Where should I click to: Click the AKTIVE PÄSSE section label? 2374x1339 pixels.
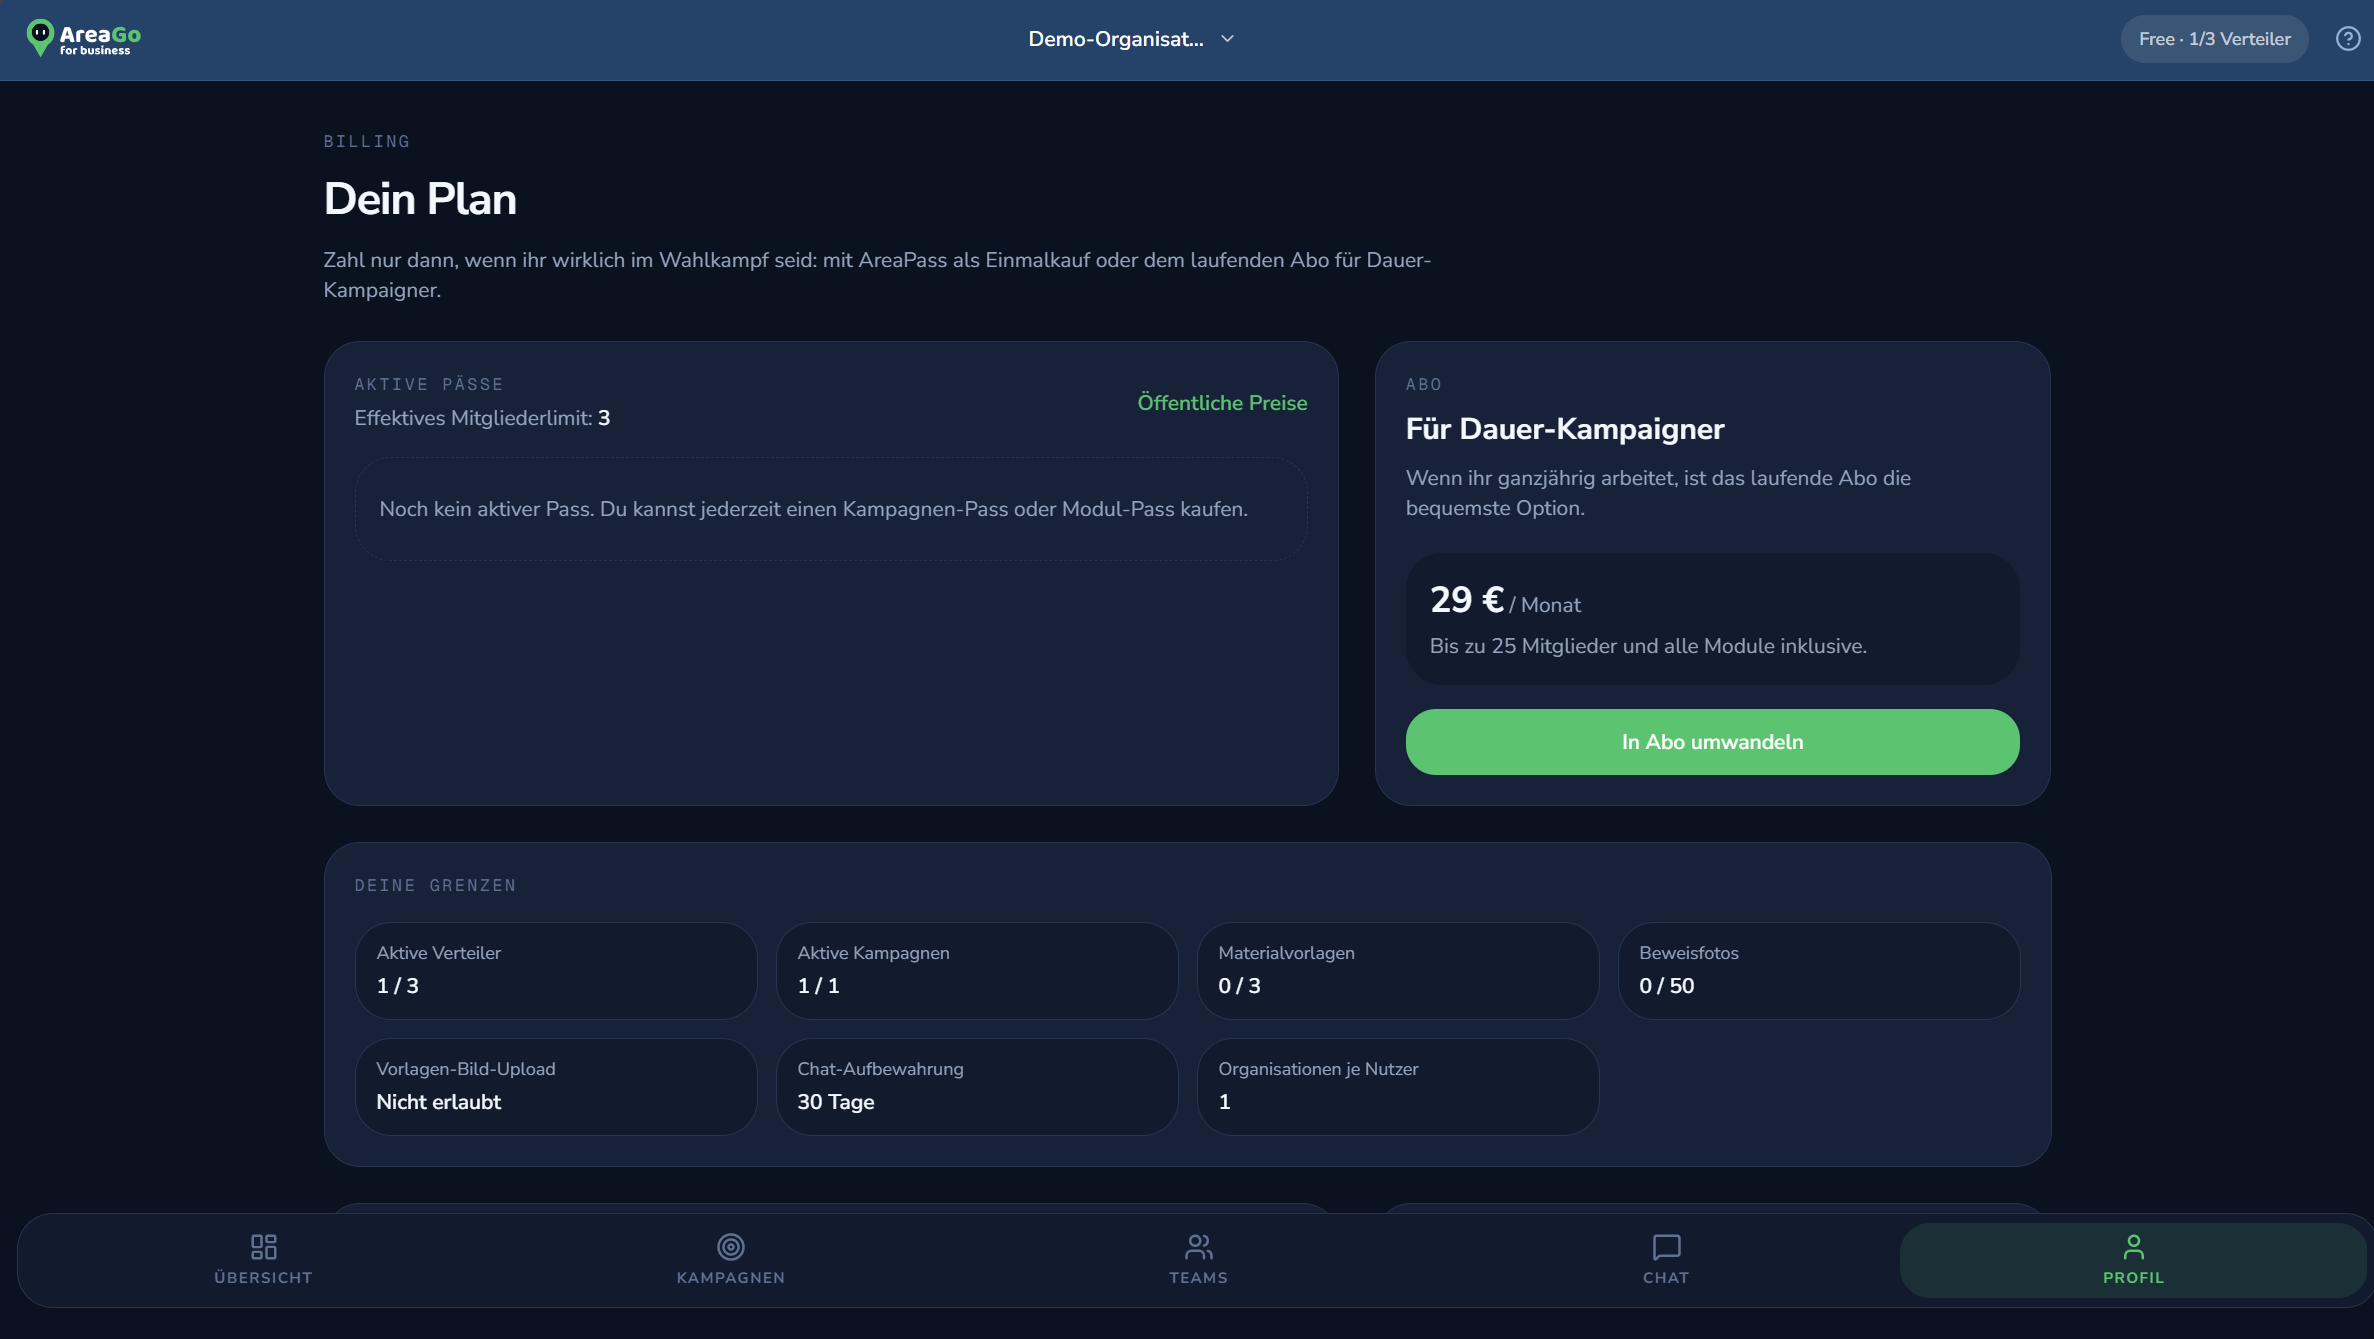click(429, 384)
